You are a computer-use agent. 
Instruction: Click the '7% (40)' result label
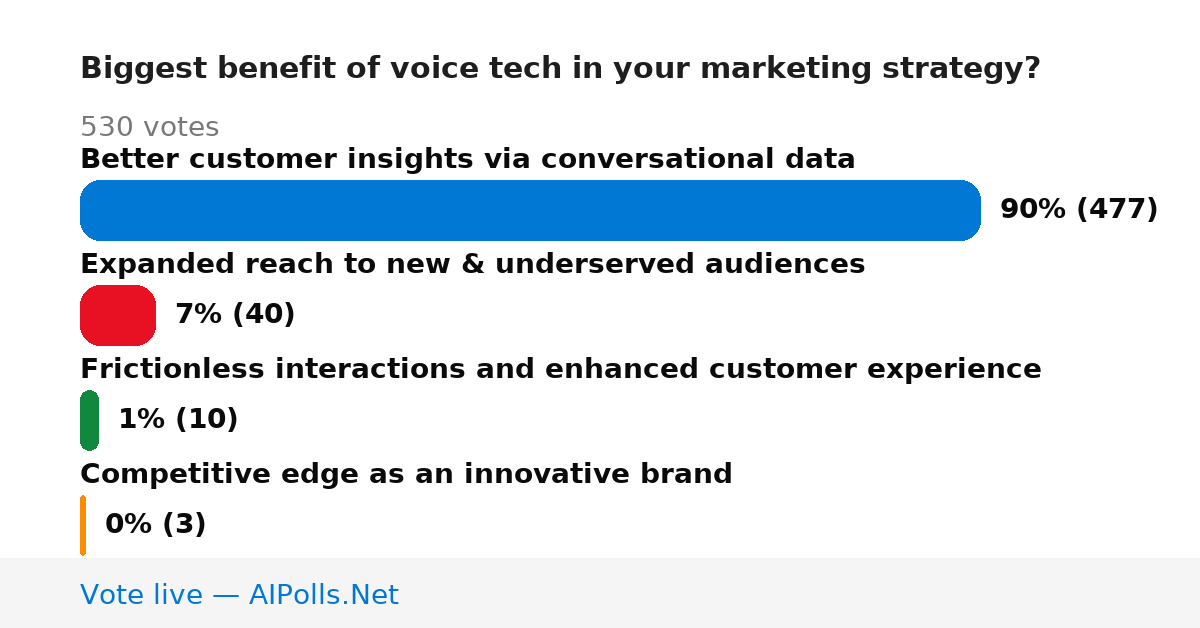[235, 315]
